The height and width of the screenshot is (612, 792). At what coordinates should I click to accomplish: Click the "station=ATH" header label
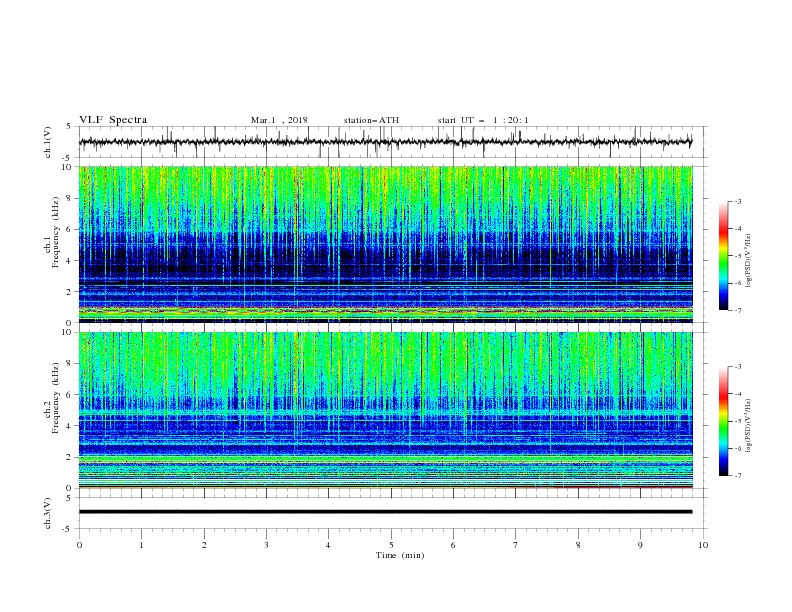pyautogui.click(x=371, y=120)
